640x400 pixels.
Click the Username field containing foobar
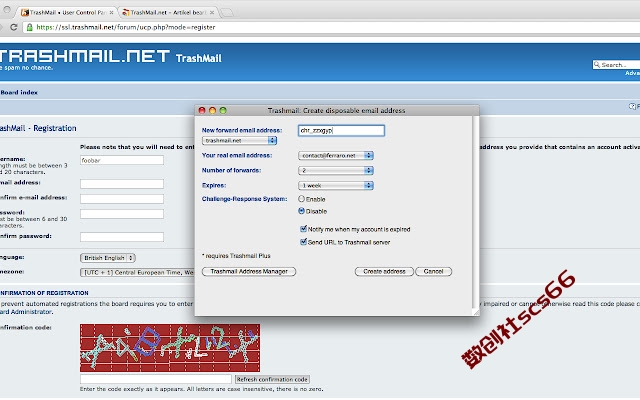122,160
